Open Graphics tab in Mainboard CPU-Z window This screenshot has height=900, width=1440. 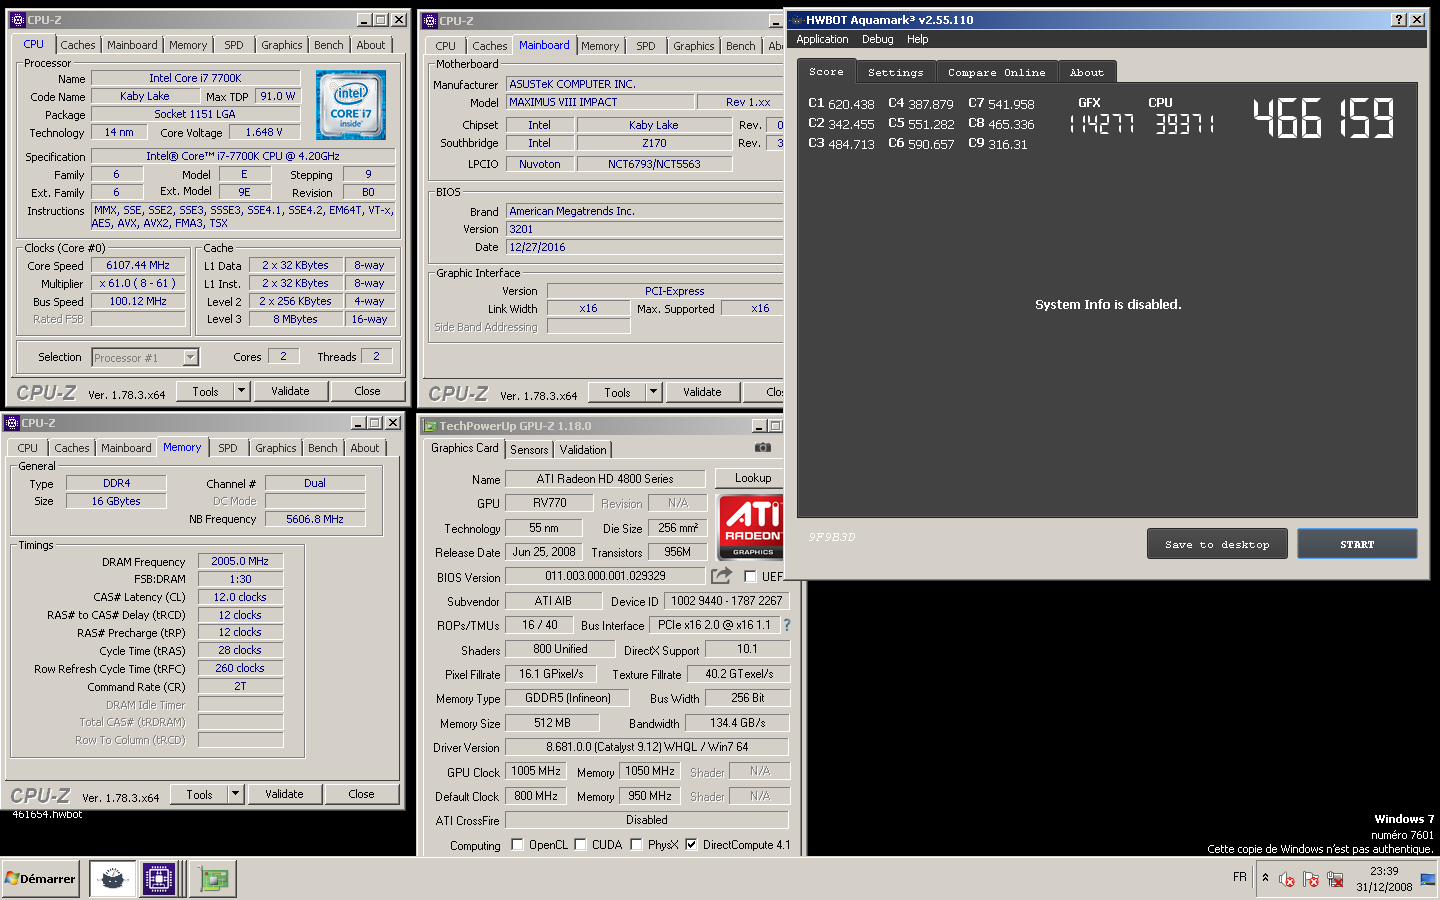[694, 46]
